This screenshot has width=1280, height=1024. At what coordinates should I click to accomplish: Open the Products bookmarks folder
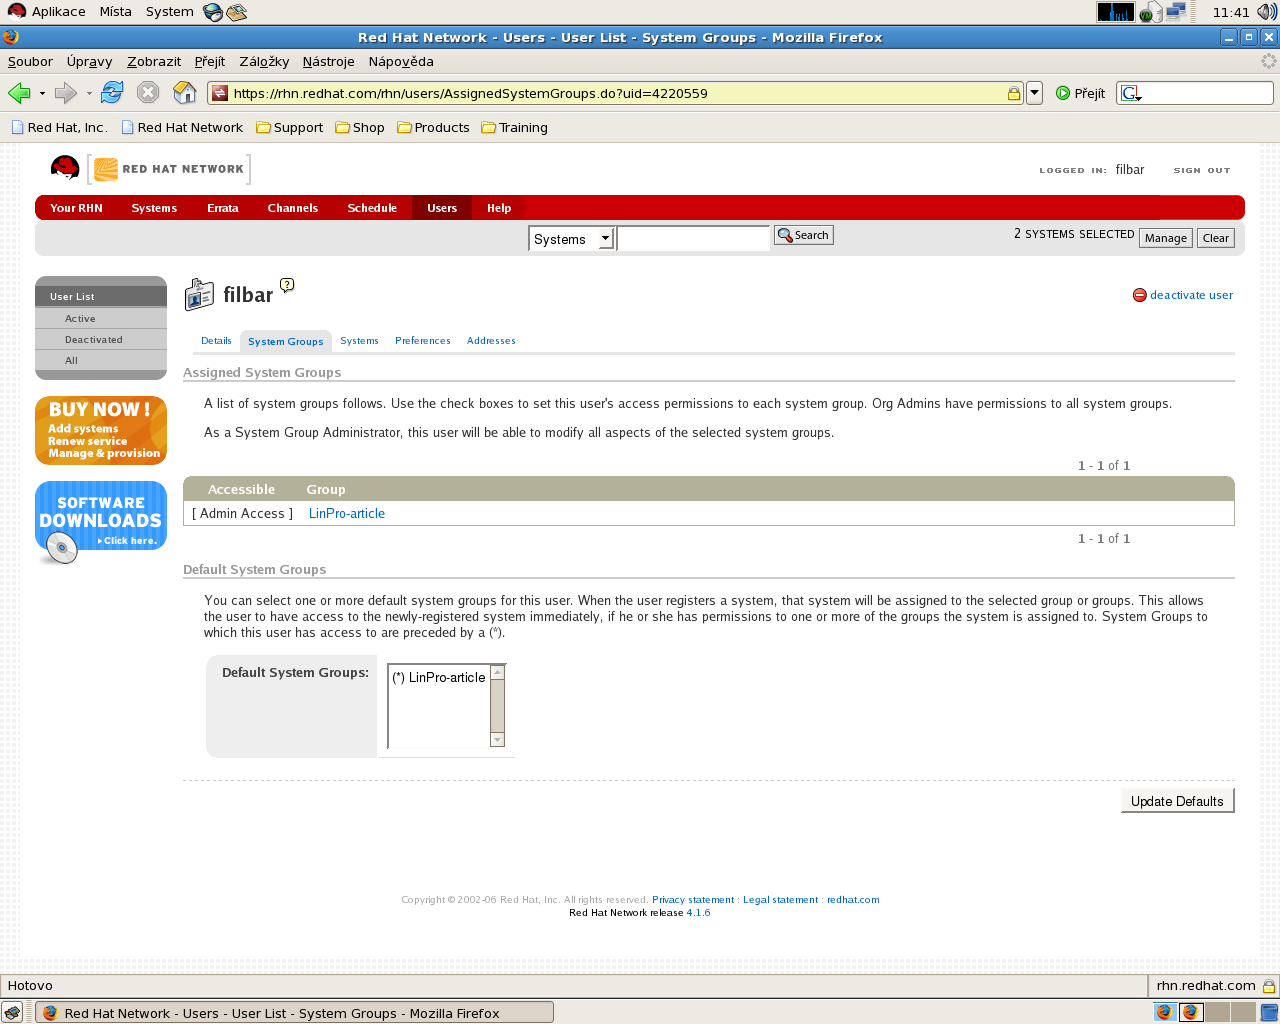click(433, 127)
